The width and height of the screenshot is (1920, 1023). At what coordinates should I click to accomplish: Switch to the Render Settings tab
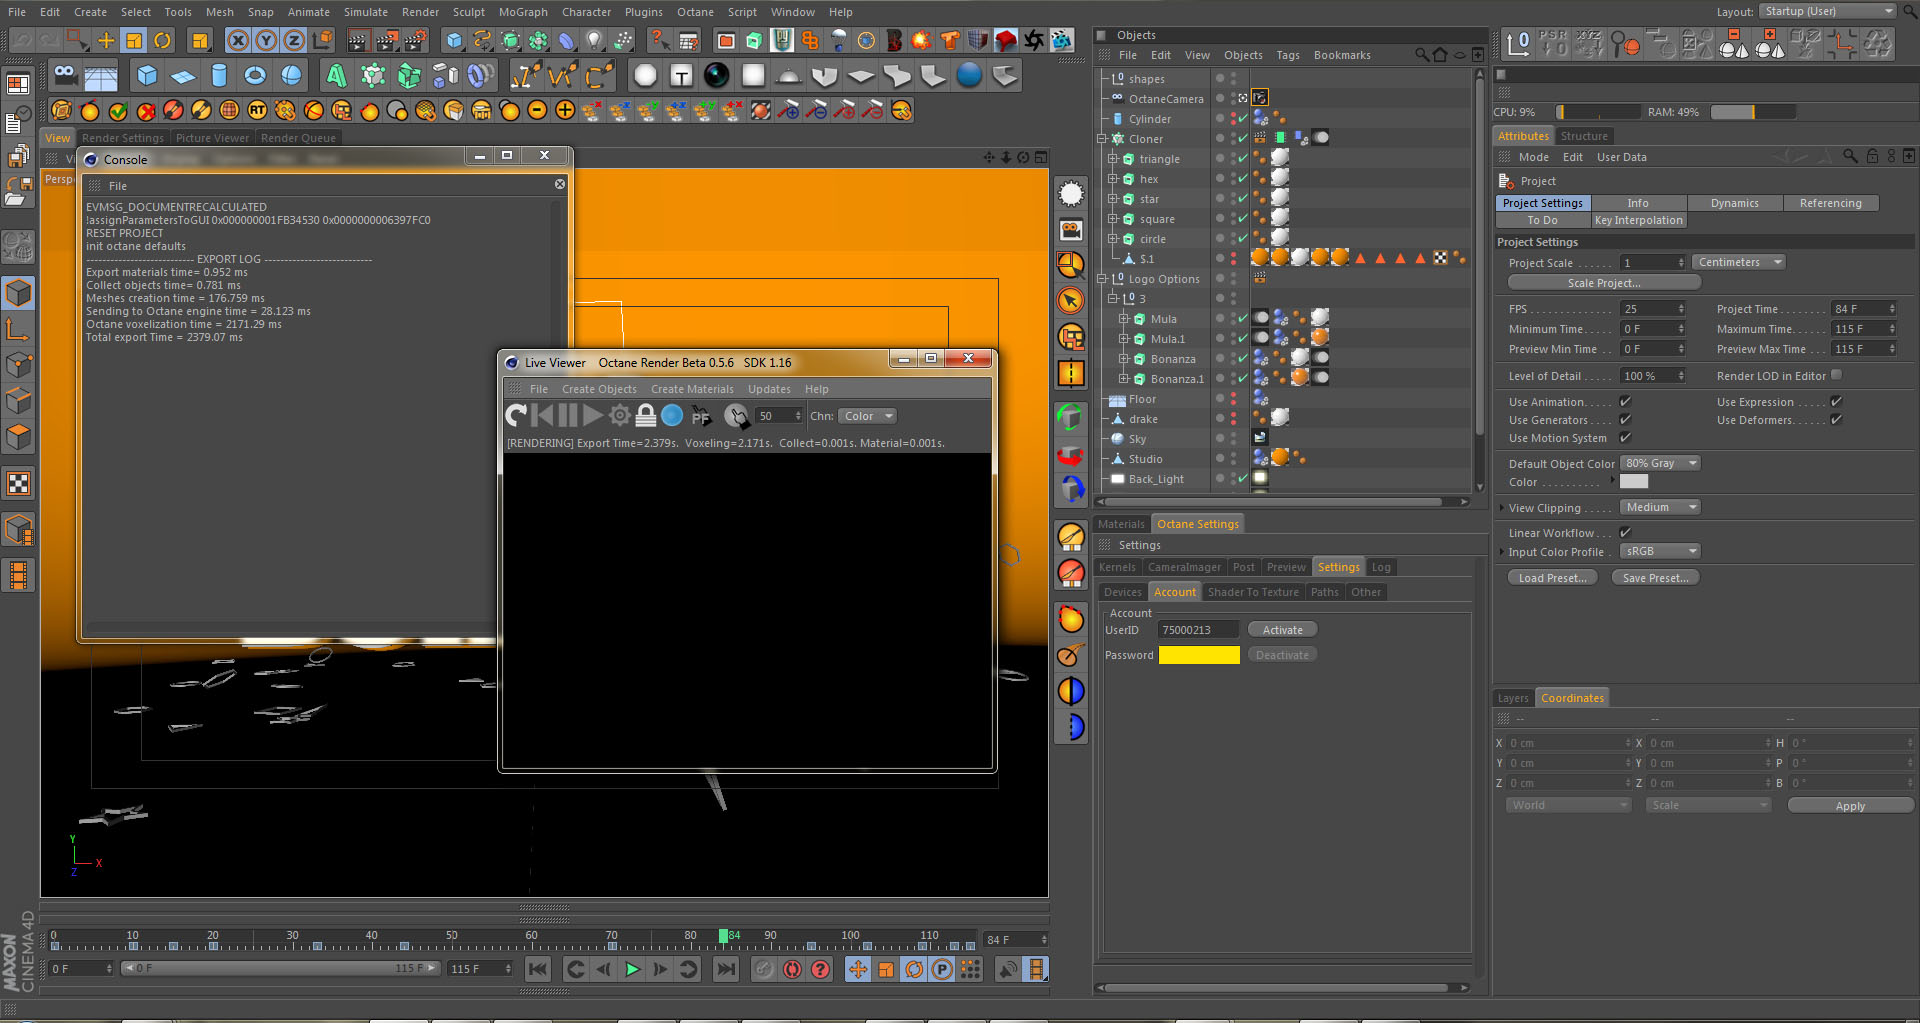123,138
